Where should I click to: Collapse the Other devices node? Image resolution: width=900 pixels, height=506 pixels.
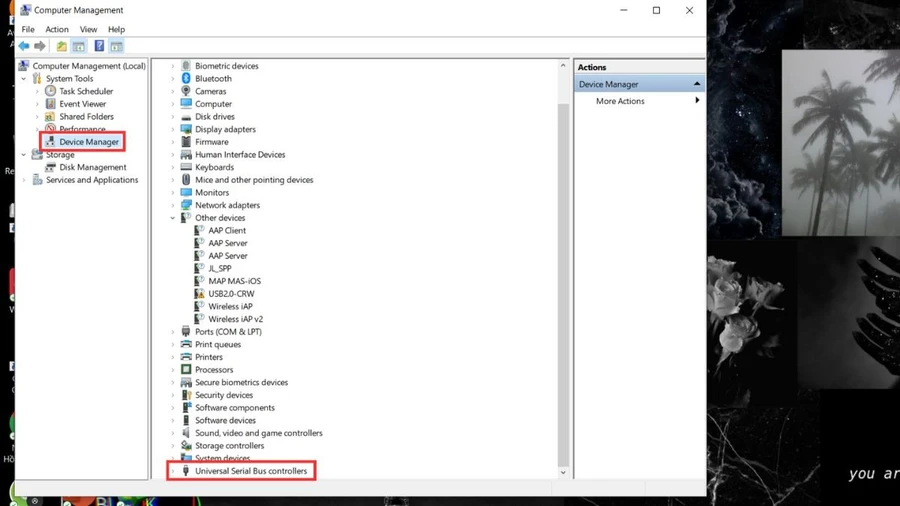173,218
